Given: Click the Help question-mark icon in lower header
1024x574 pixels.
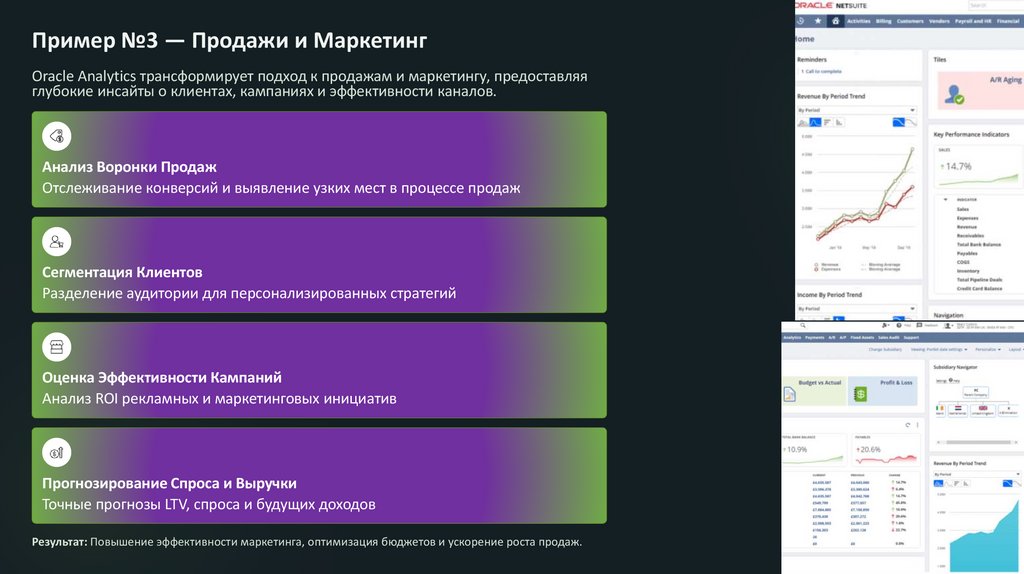Looking at the screenshot, I should point(899,325).
